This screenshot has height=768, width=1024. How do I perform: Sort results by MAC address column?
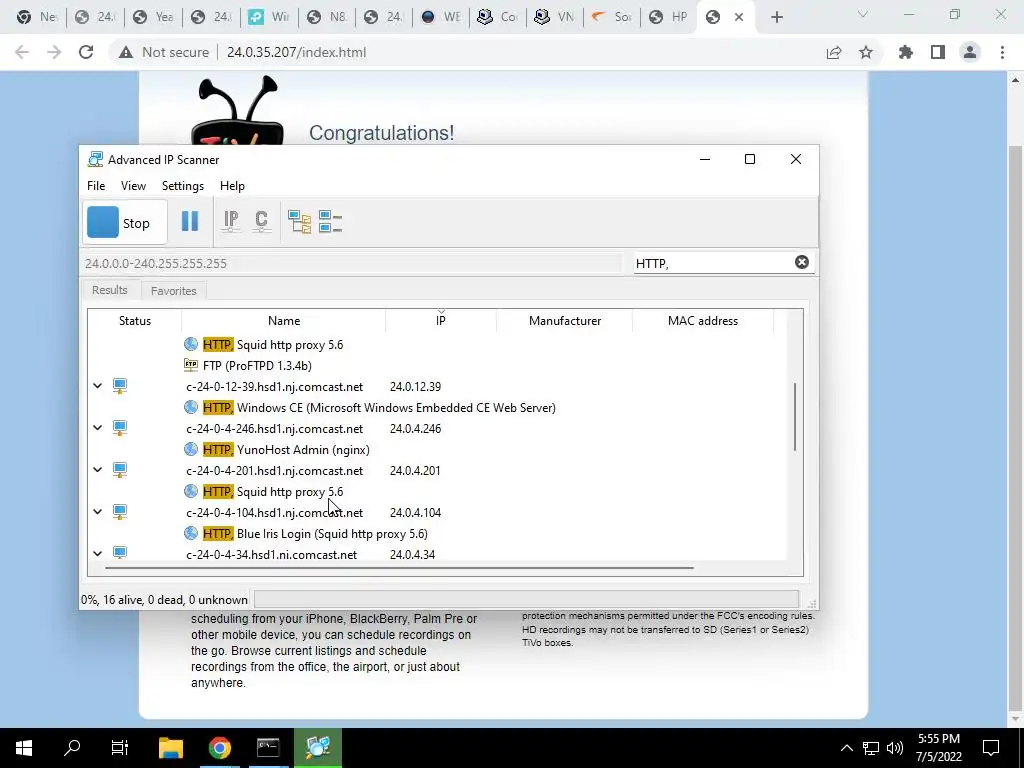pyautogui.click(x=703, y=321)
